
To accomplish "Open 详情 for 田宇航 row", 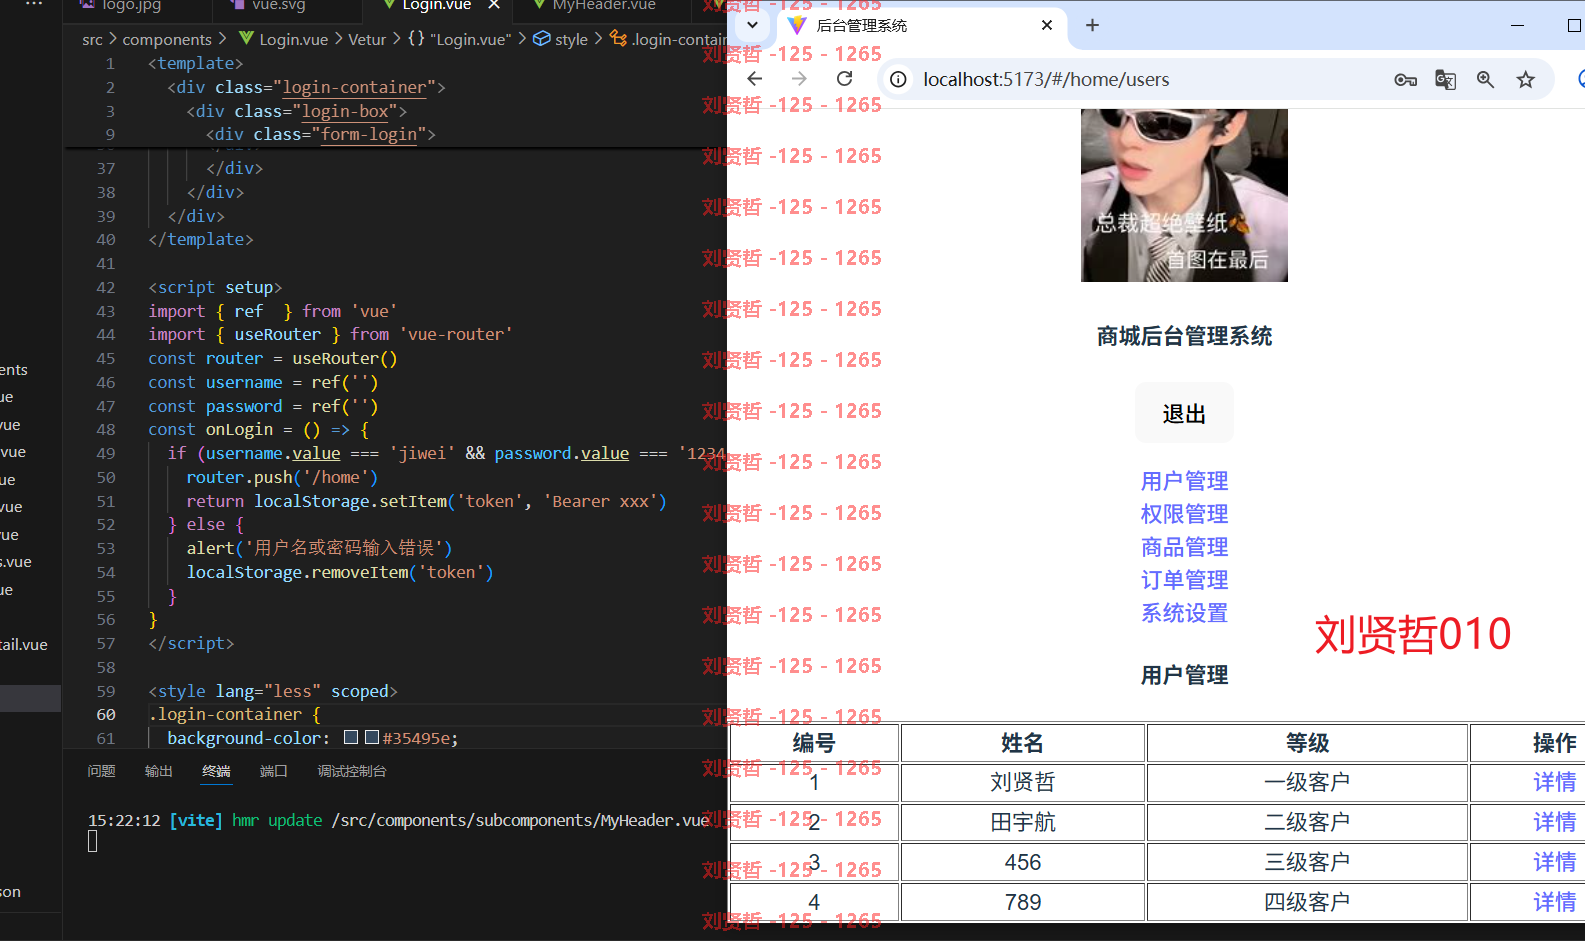I will 1555,822.
